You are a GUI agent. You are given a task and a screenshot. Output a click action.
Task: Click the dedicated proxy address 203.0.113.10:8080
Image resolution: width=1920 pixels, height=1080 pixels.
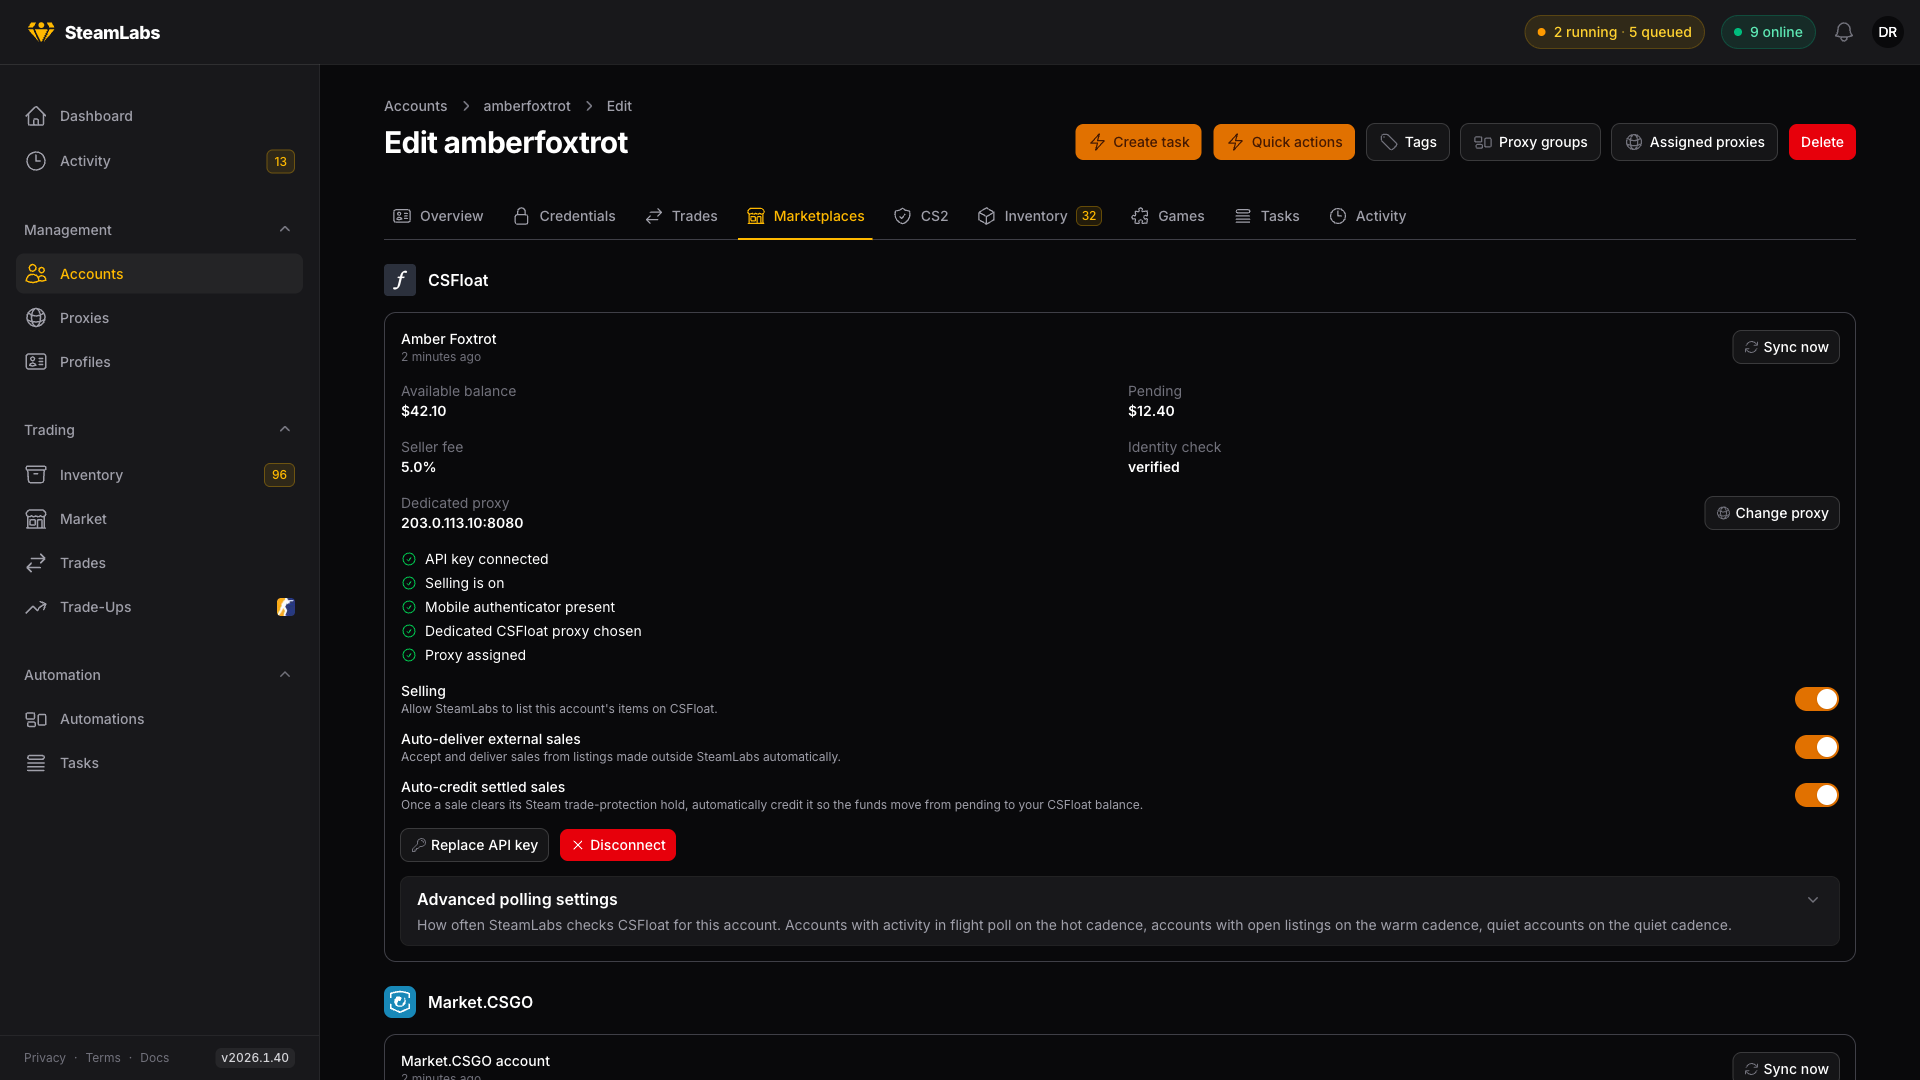[x=462, y=523]
